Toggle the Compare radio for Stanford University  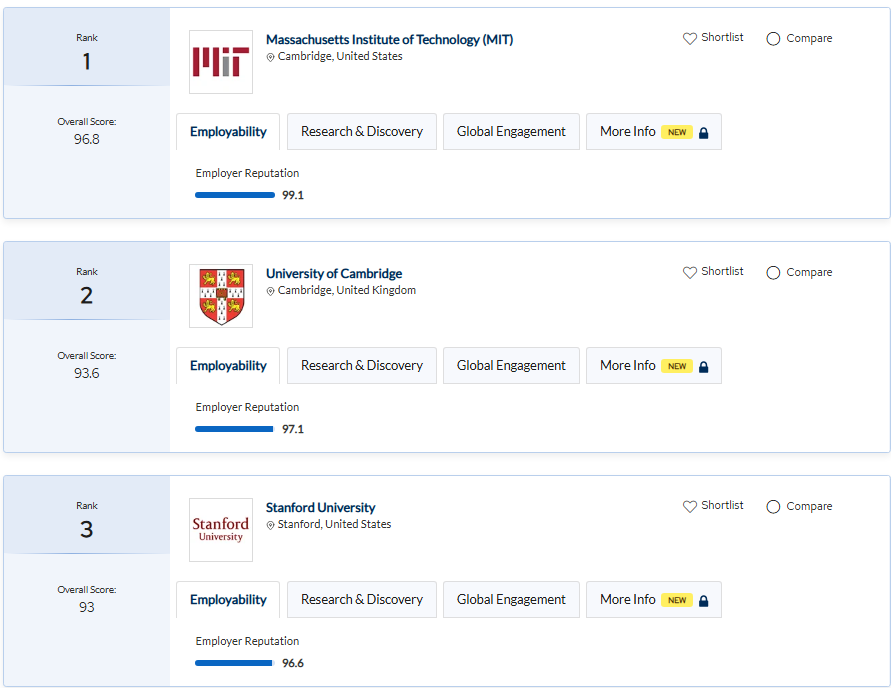coord(773,507)
